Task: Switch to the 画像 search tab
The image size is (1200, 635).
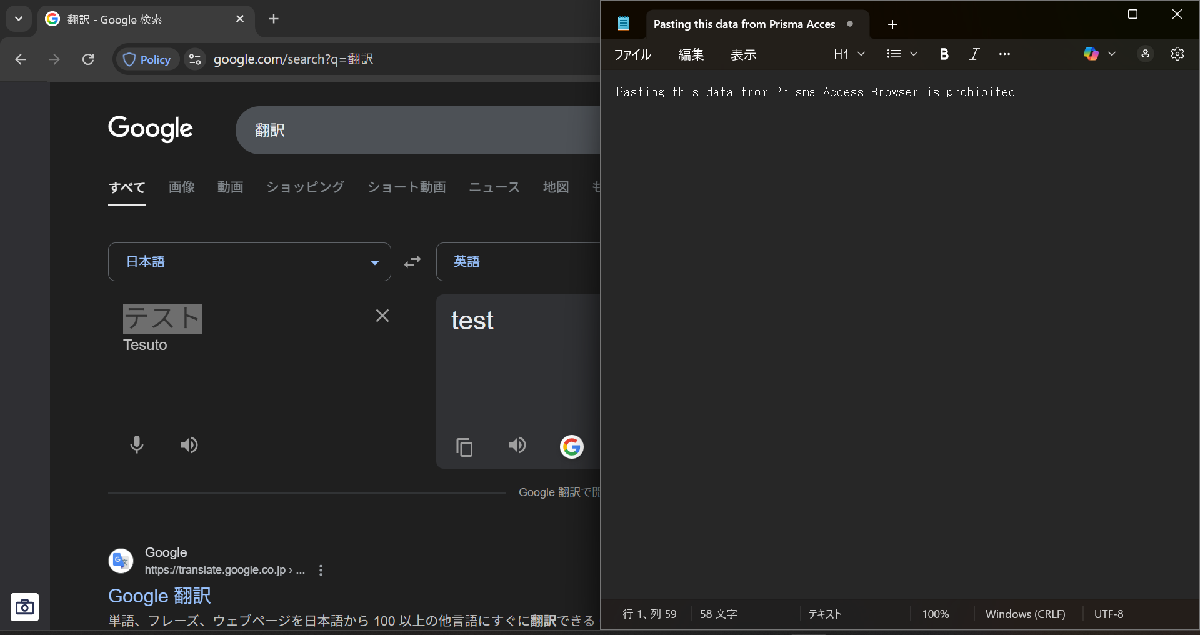Action: tap(181, 187)
